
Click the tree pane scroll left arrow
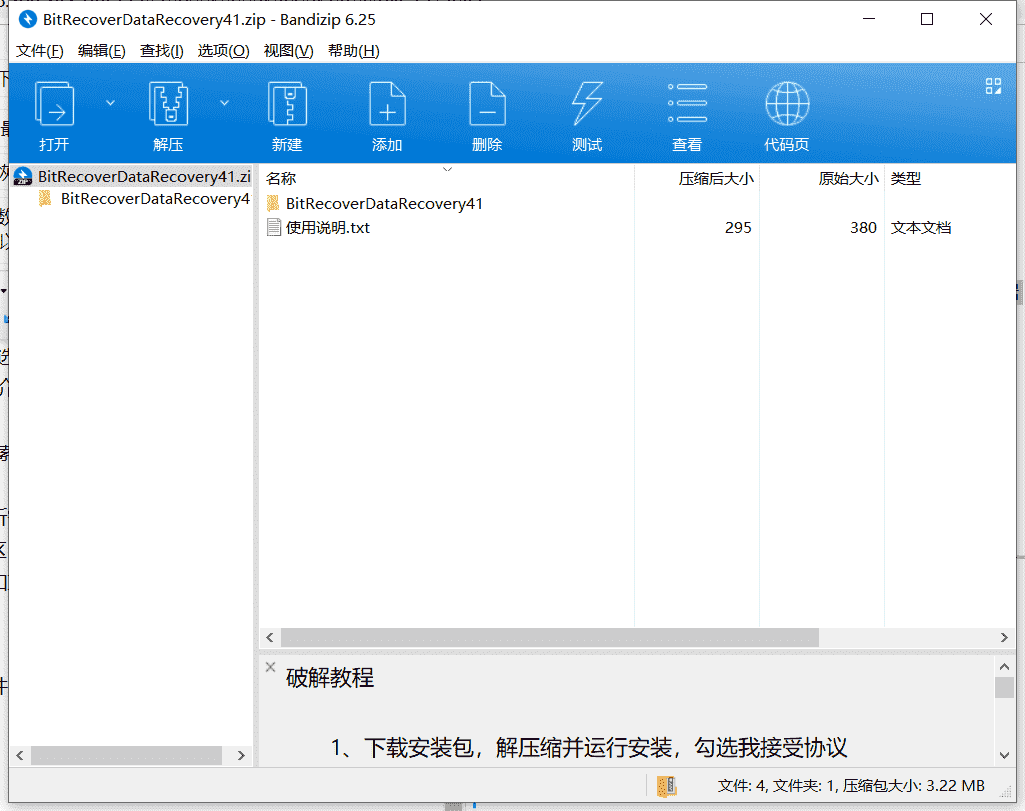pyautogui.click(x=20, y=755)
